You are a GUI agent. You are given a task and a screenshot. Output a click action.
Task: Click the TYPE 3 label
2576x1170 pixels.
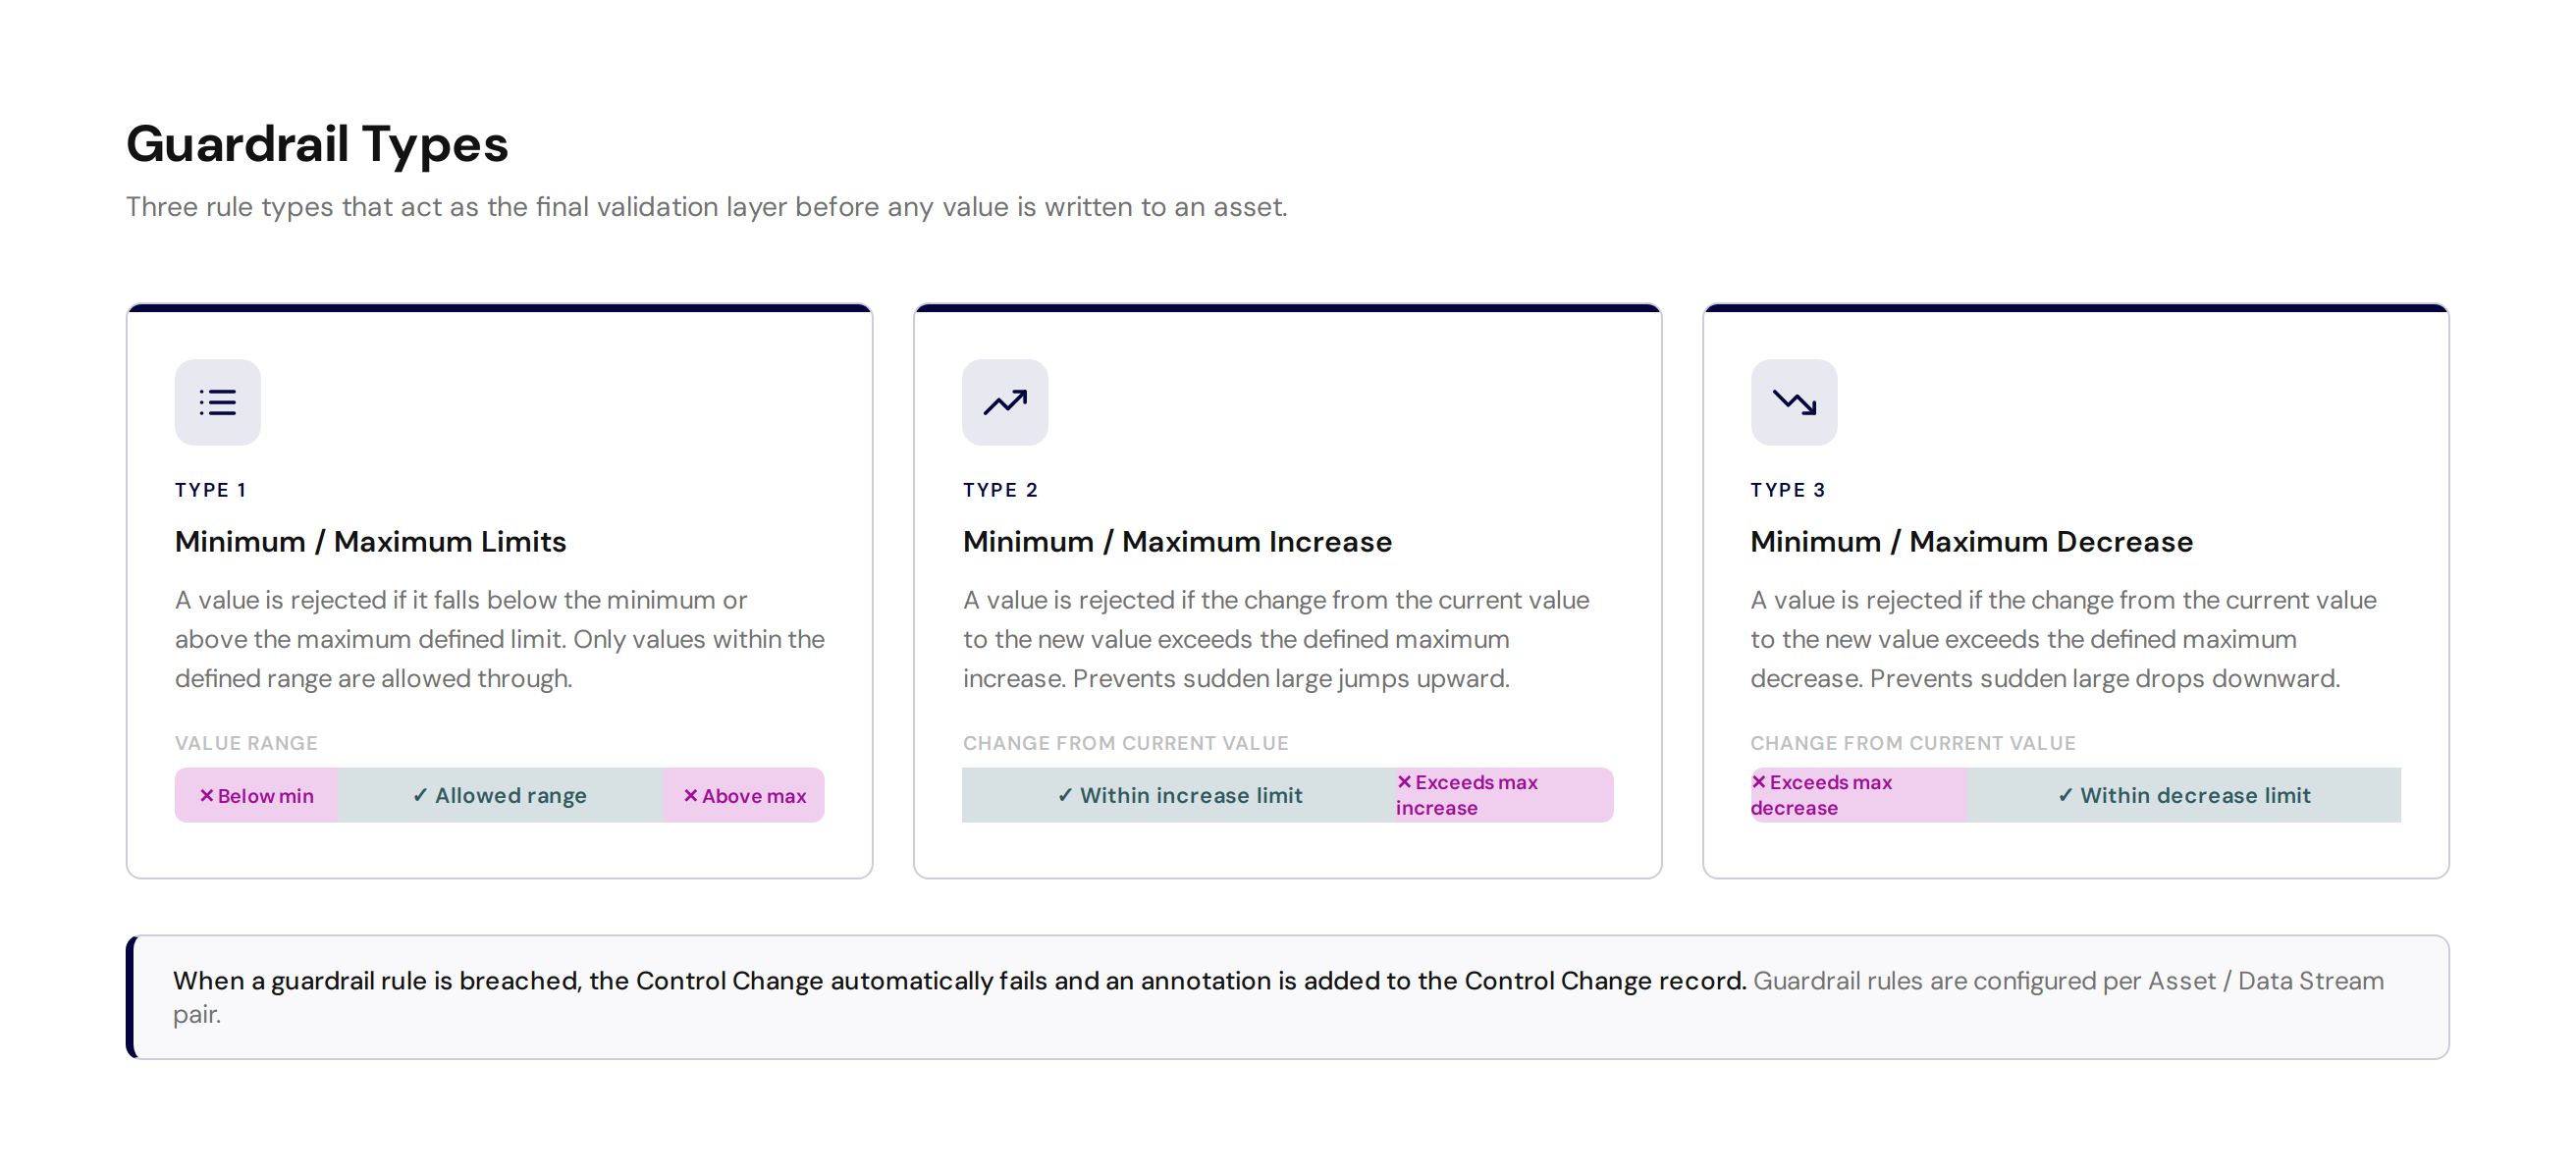coord(1788,490)
